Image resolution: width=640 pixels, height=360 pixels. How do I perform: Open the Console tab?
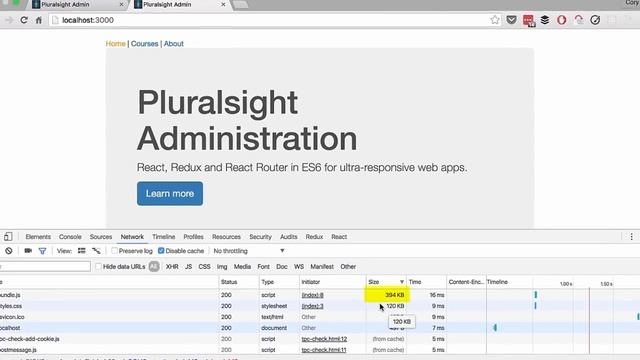pos(70,237)
